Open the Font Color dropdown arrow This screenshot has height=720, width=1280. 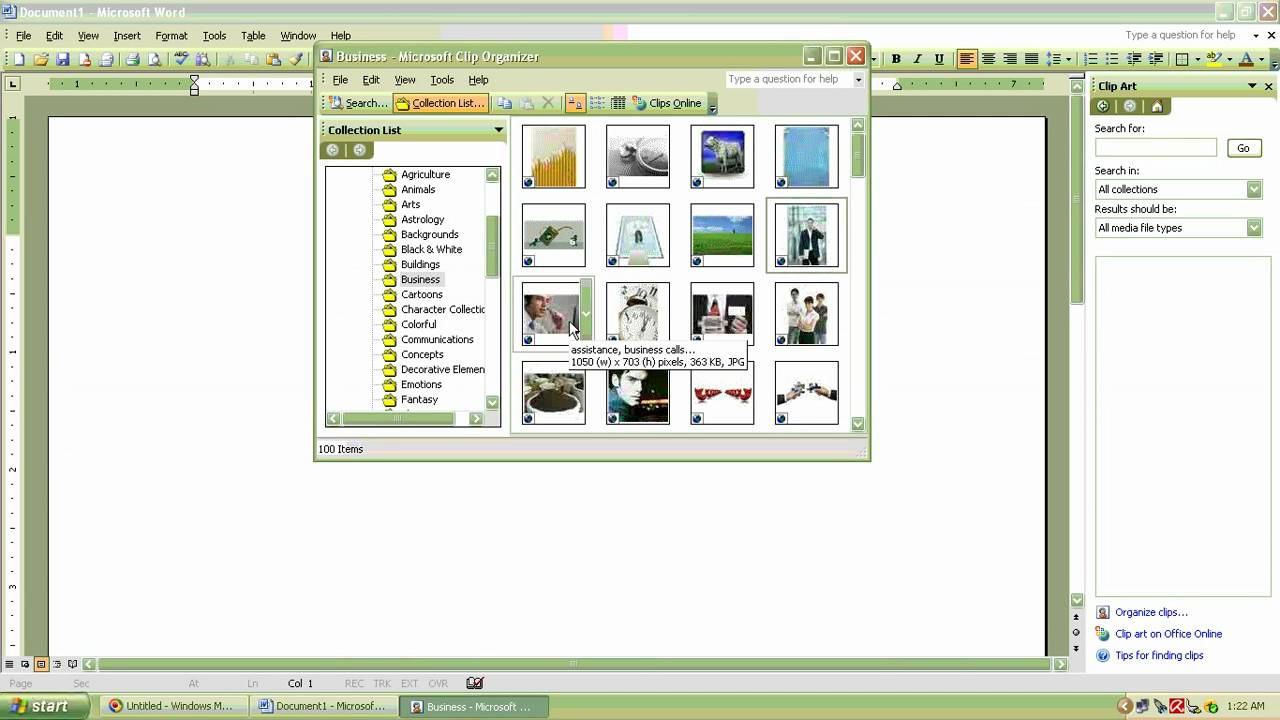(1262, 59)
